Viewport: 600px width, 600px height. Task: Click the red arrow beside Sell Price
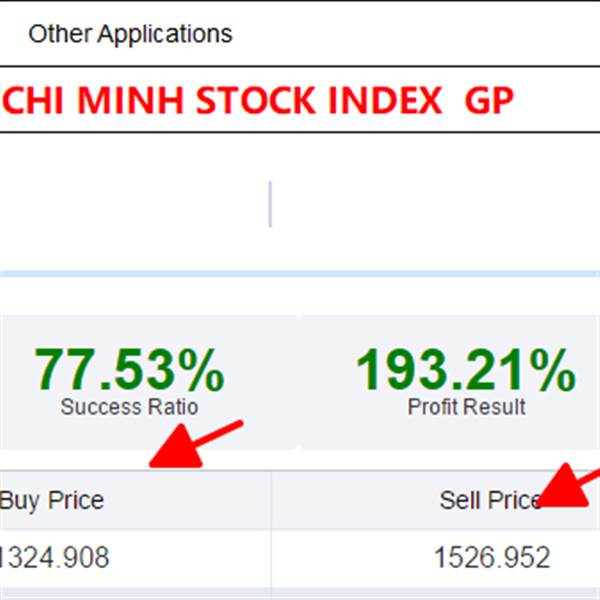569,485
